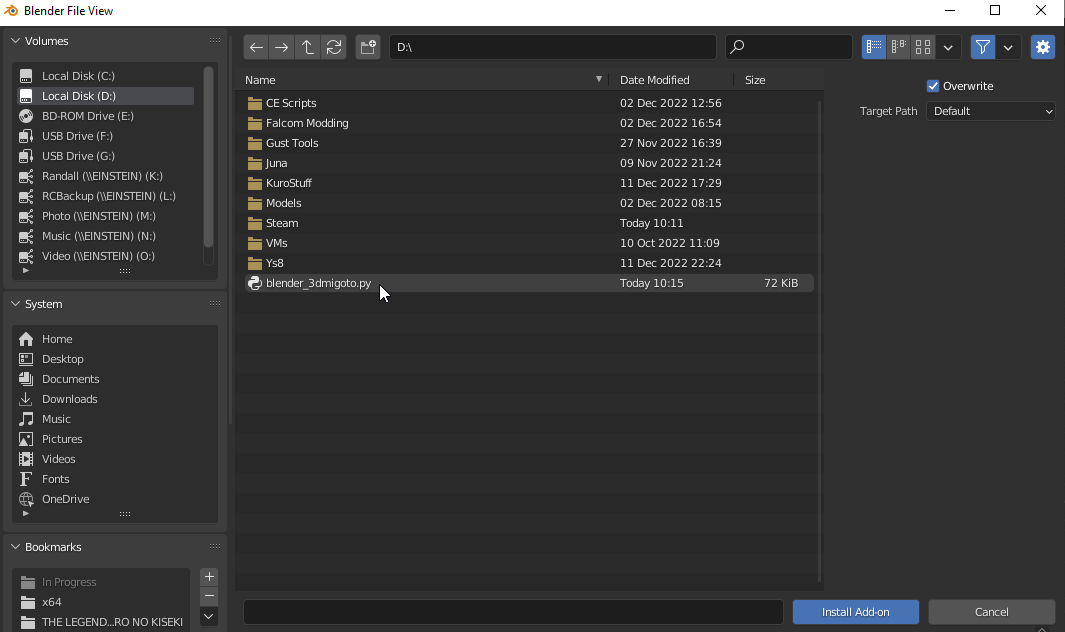Click the file name input field
Screen dimensions: 1065x632
[x=513, y=612]
